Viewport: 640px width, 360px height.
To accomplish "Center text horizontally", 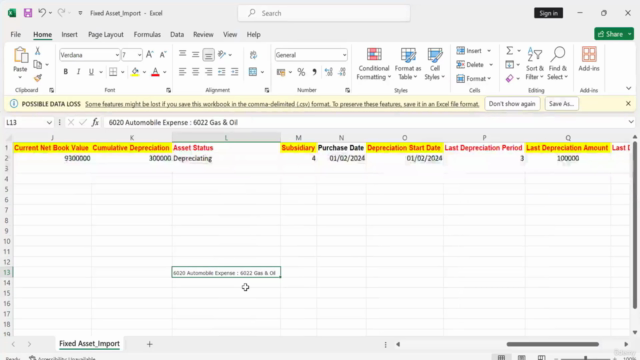I will (x=196, y=72).
